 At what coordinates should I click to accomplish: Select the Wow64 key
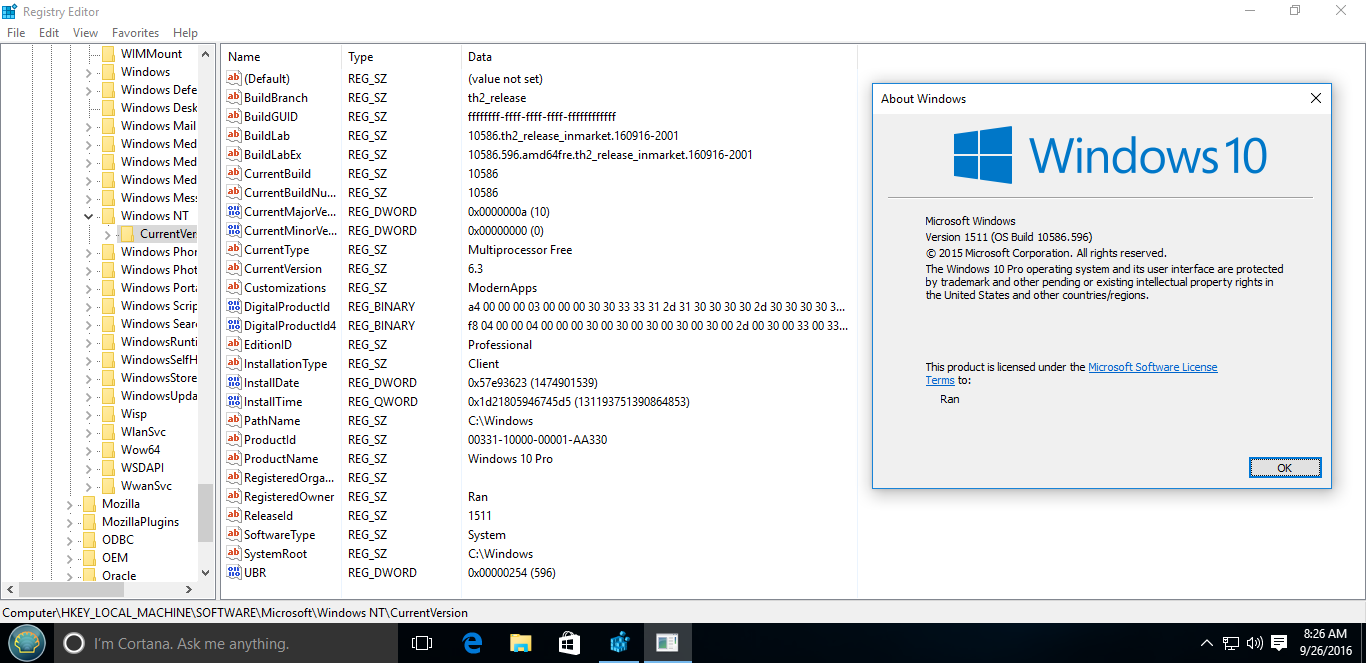click(x=140, y=450)
